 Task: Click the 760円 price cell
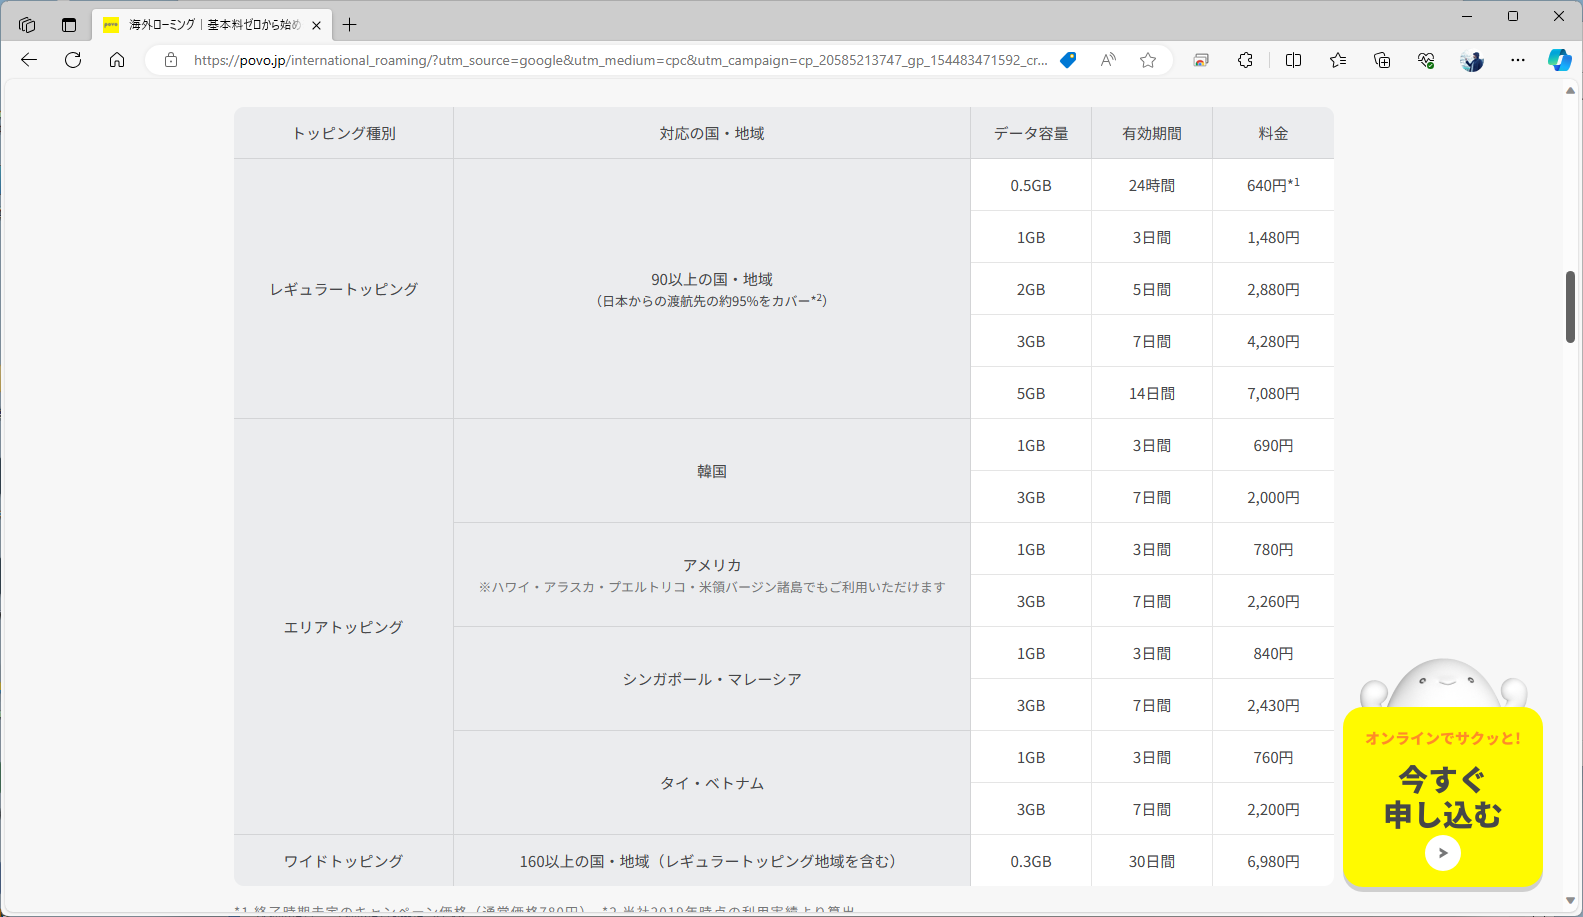click(1273, 757)
